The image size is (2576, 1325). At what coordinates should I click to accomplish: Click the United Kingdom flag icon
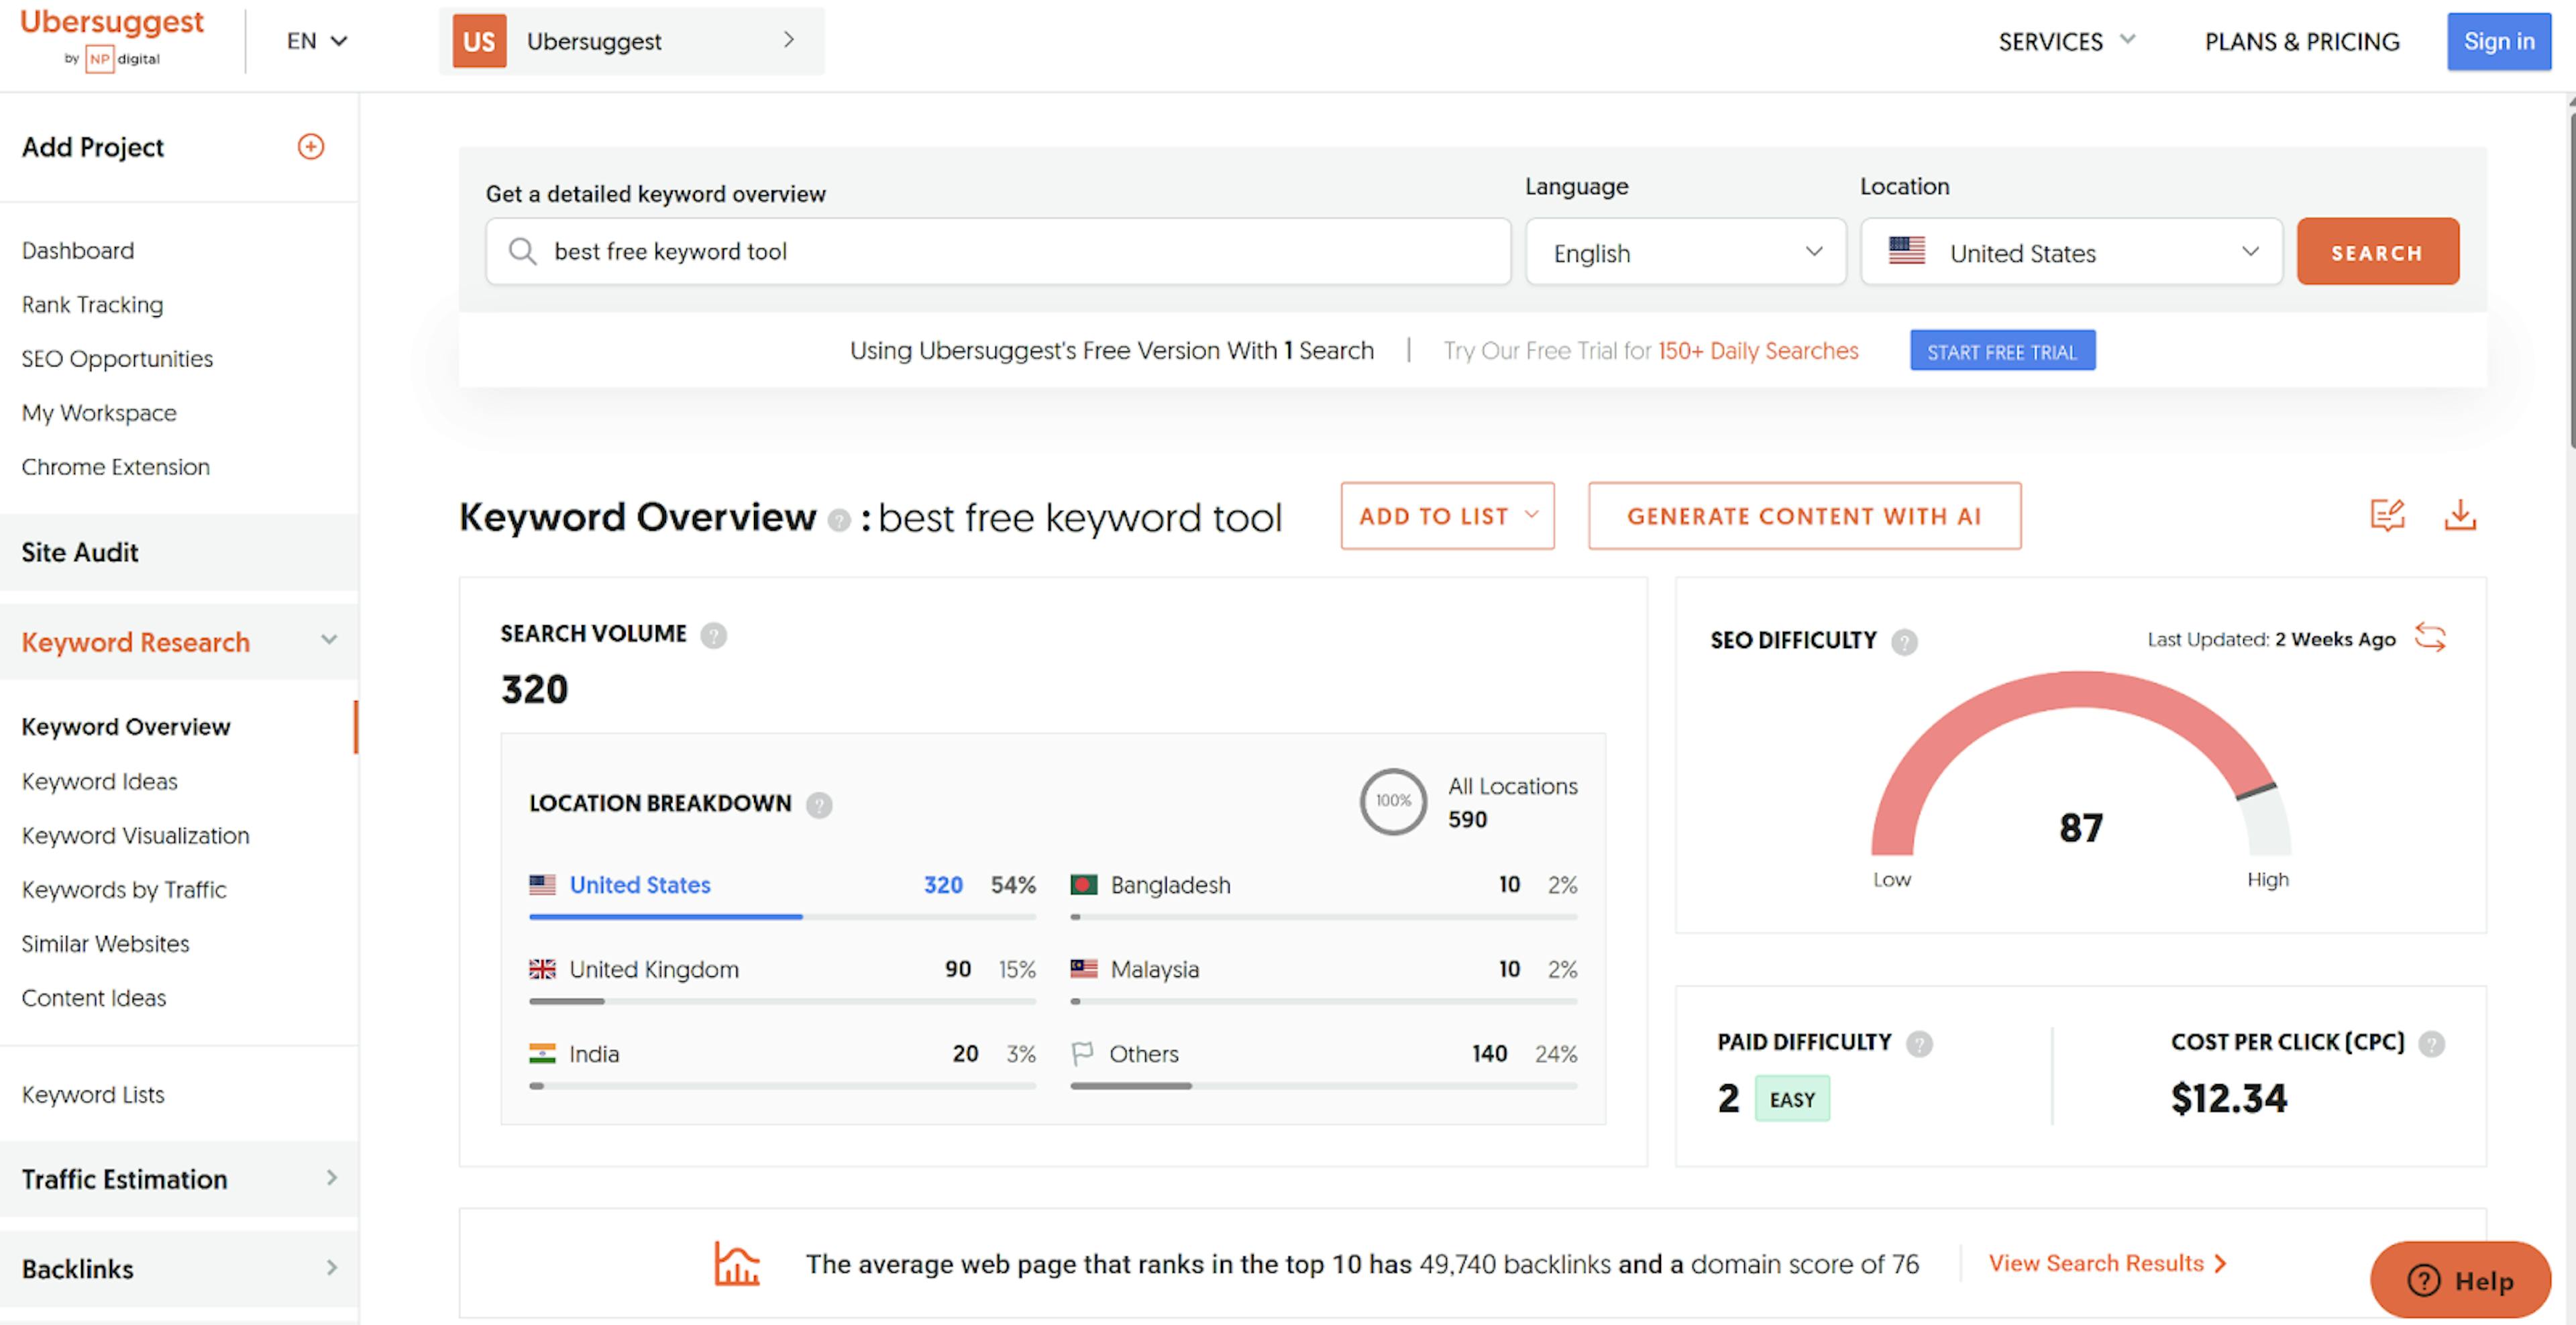[542, 969]
